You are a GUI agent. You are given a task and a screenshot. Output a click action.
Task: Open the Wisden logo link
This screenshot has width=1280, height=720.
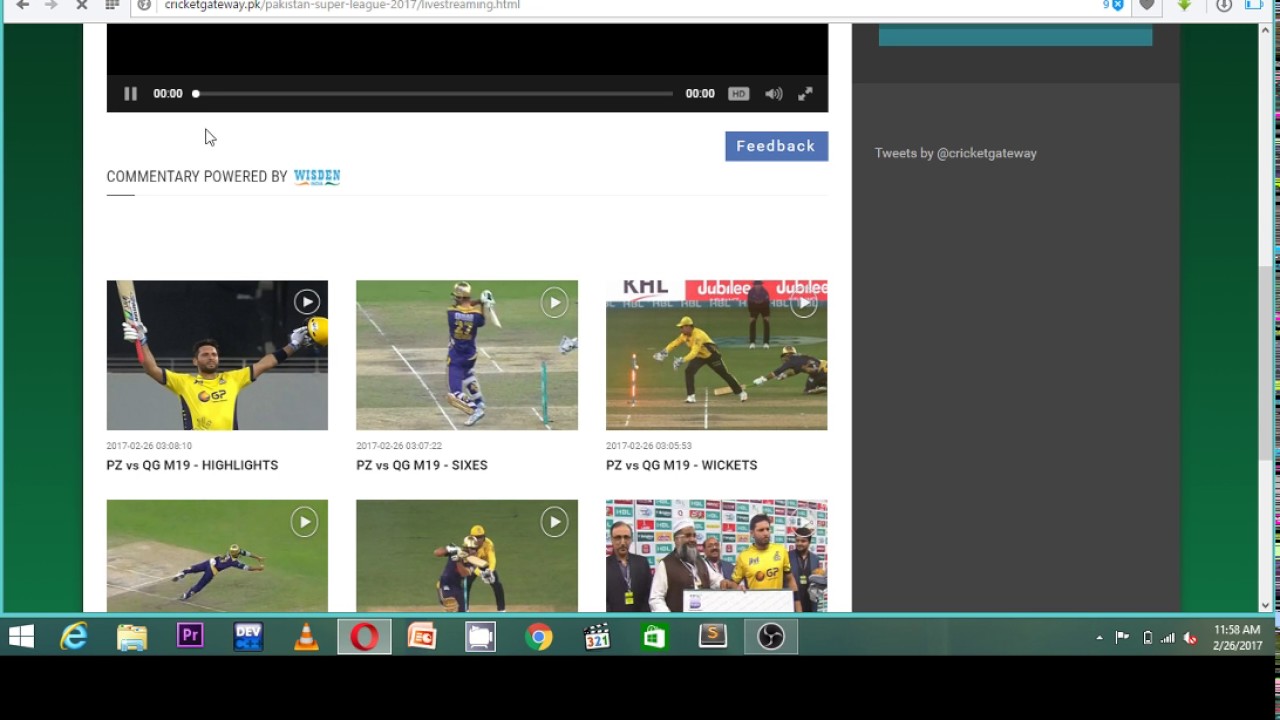(317, 176)
